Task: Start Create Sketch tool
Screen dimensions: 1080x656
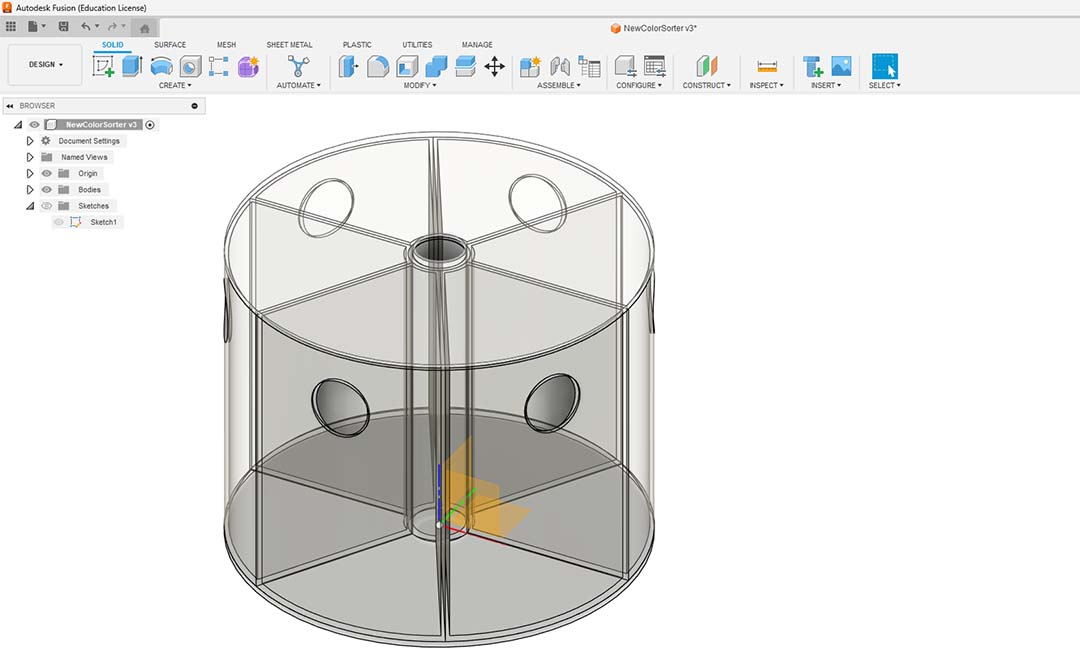Action: (x=103, y=67)
